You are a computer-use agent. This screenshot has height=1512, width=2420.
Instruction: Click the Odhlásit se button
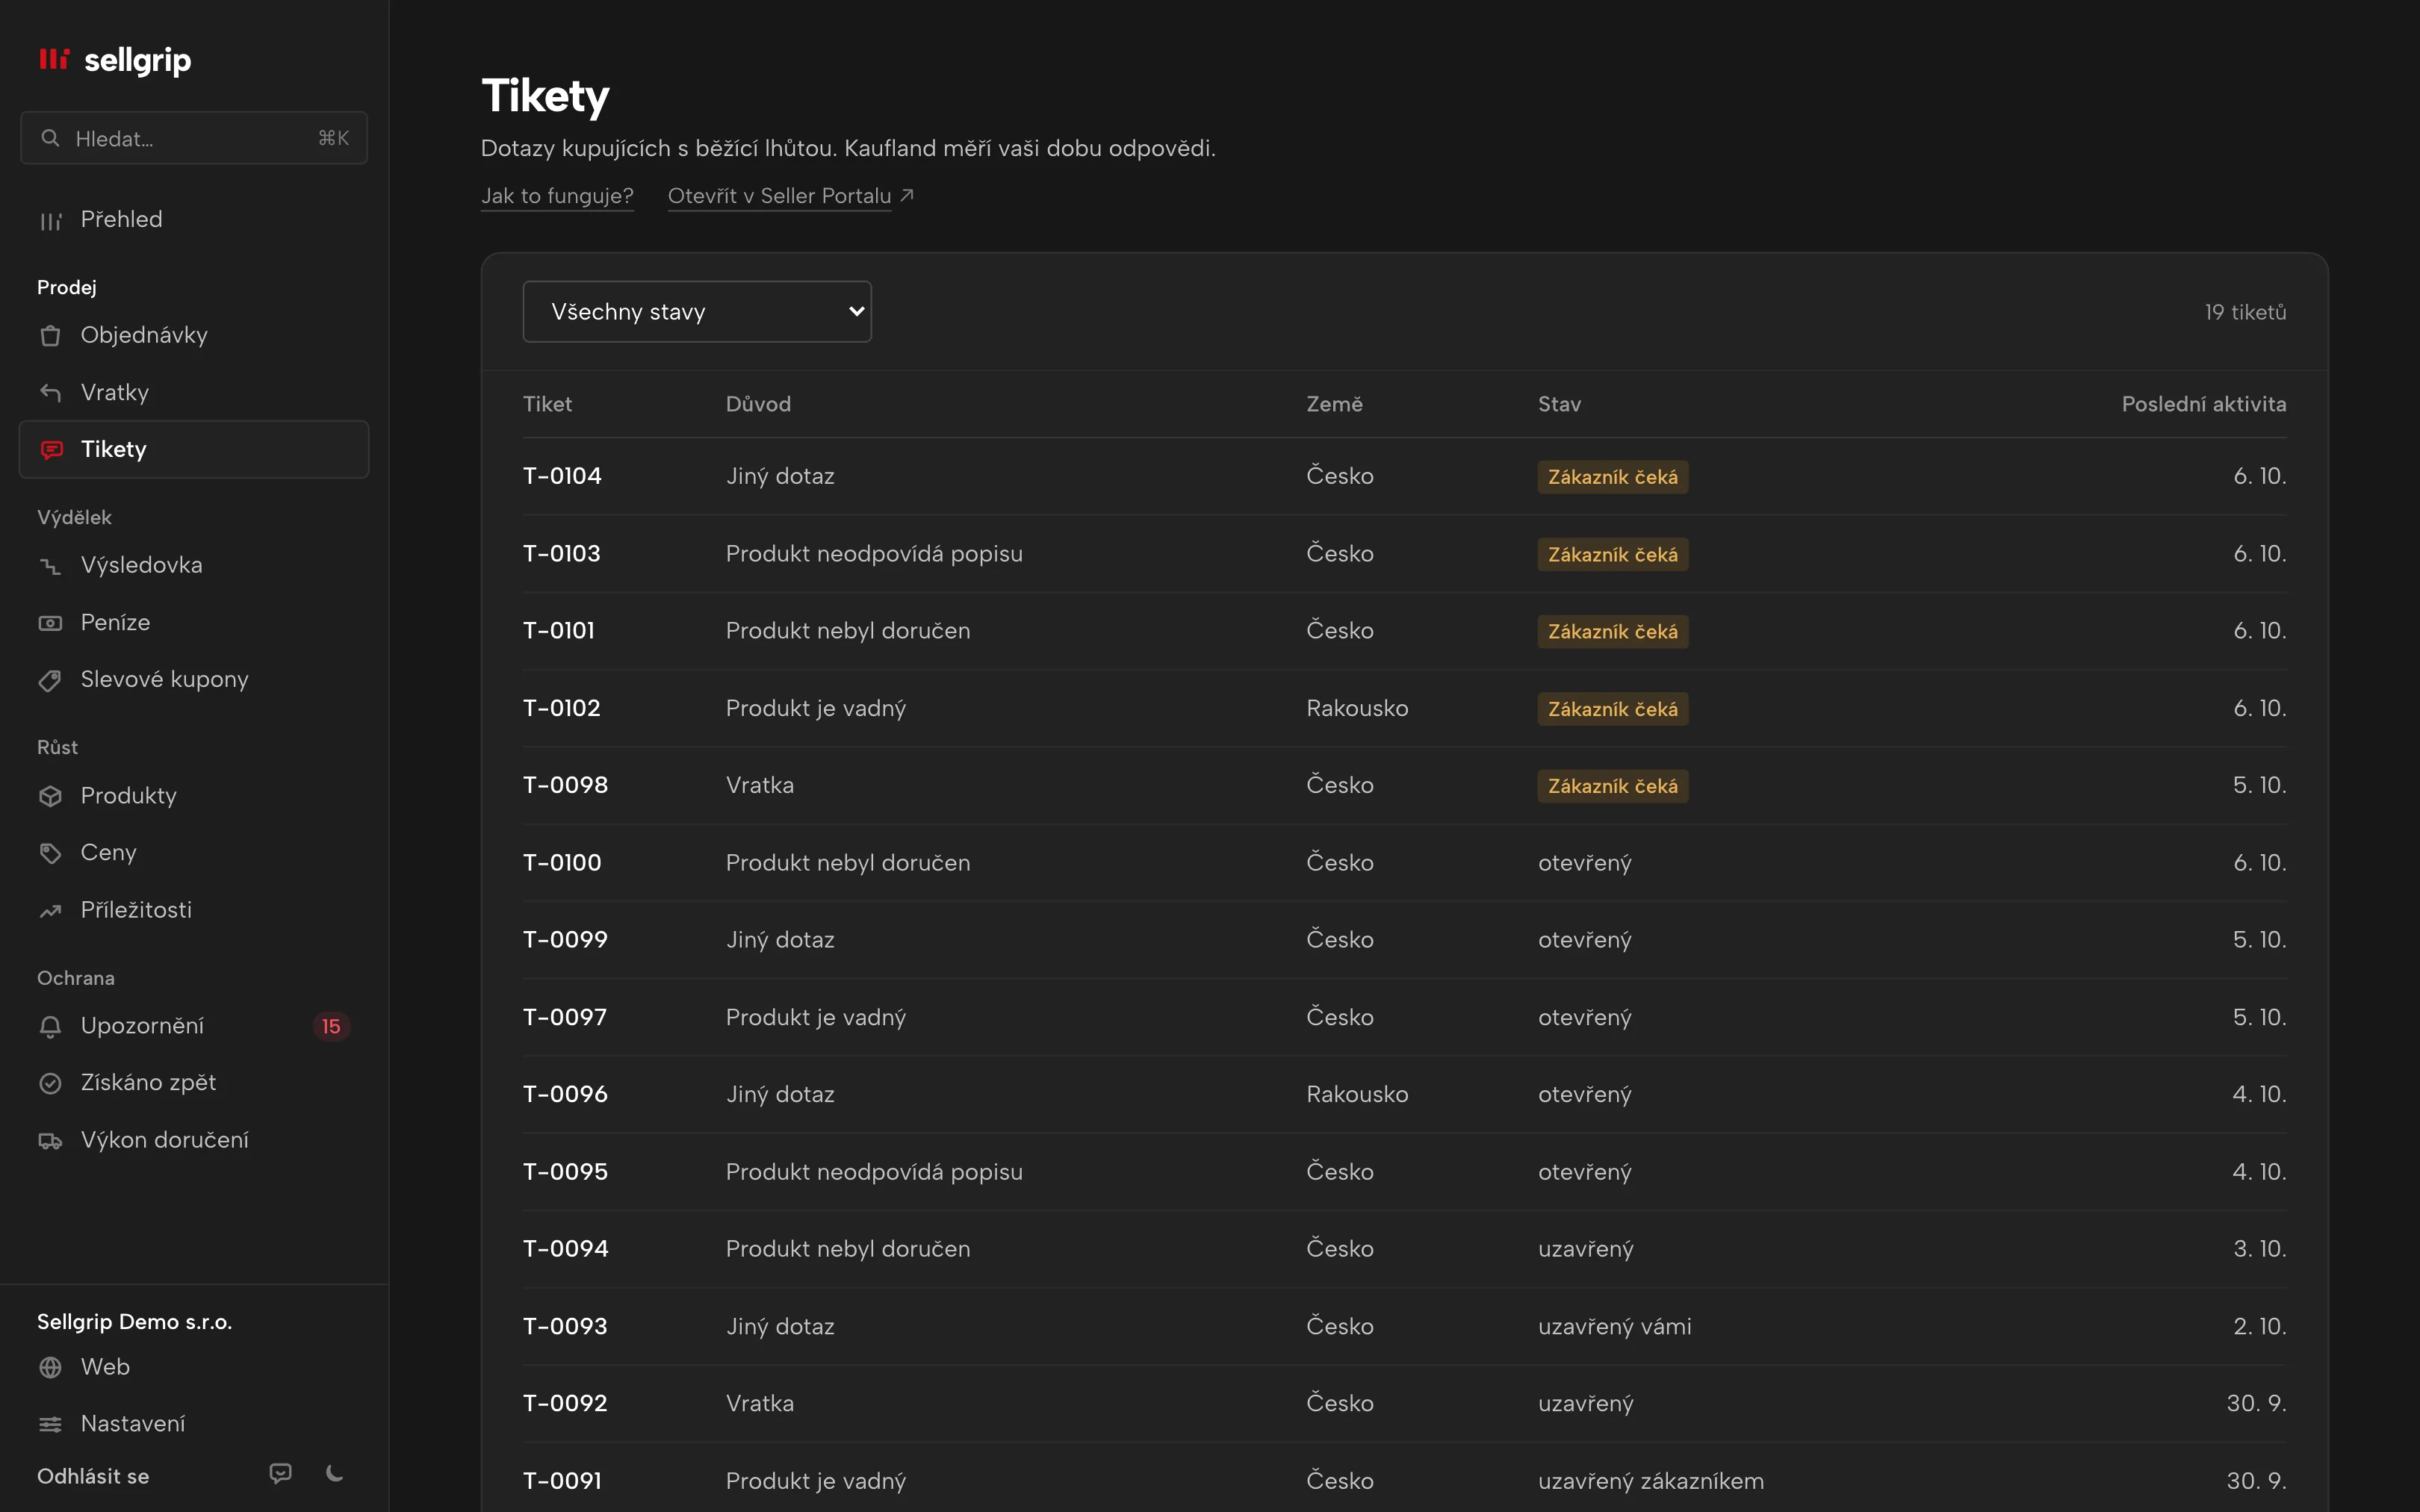pyautogui.click(x=93, y=1476)
